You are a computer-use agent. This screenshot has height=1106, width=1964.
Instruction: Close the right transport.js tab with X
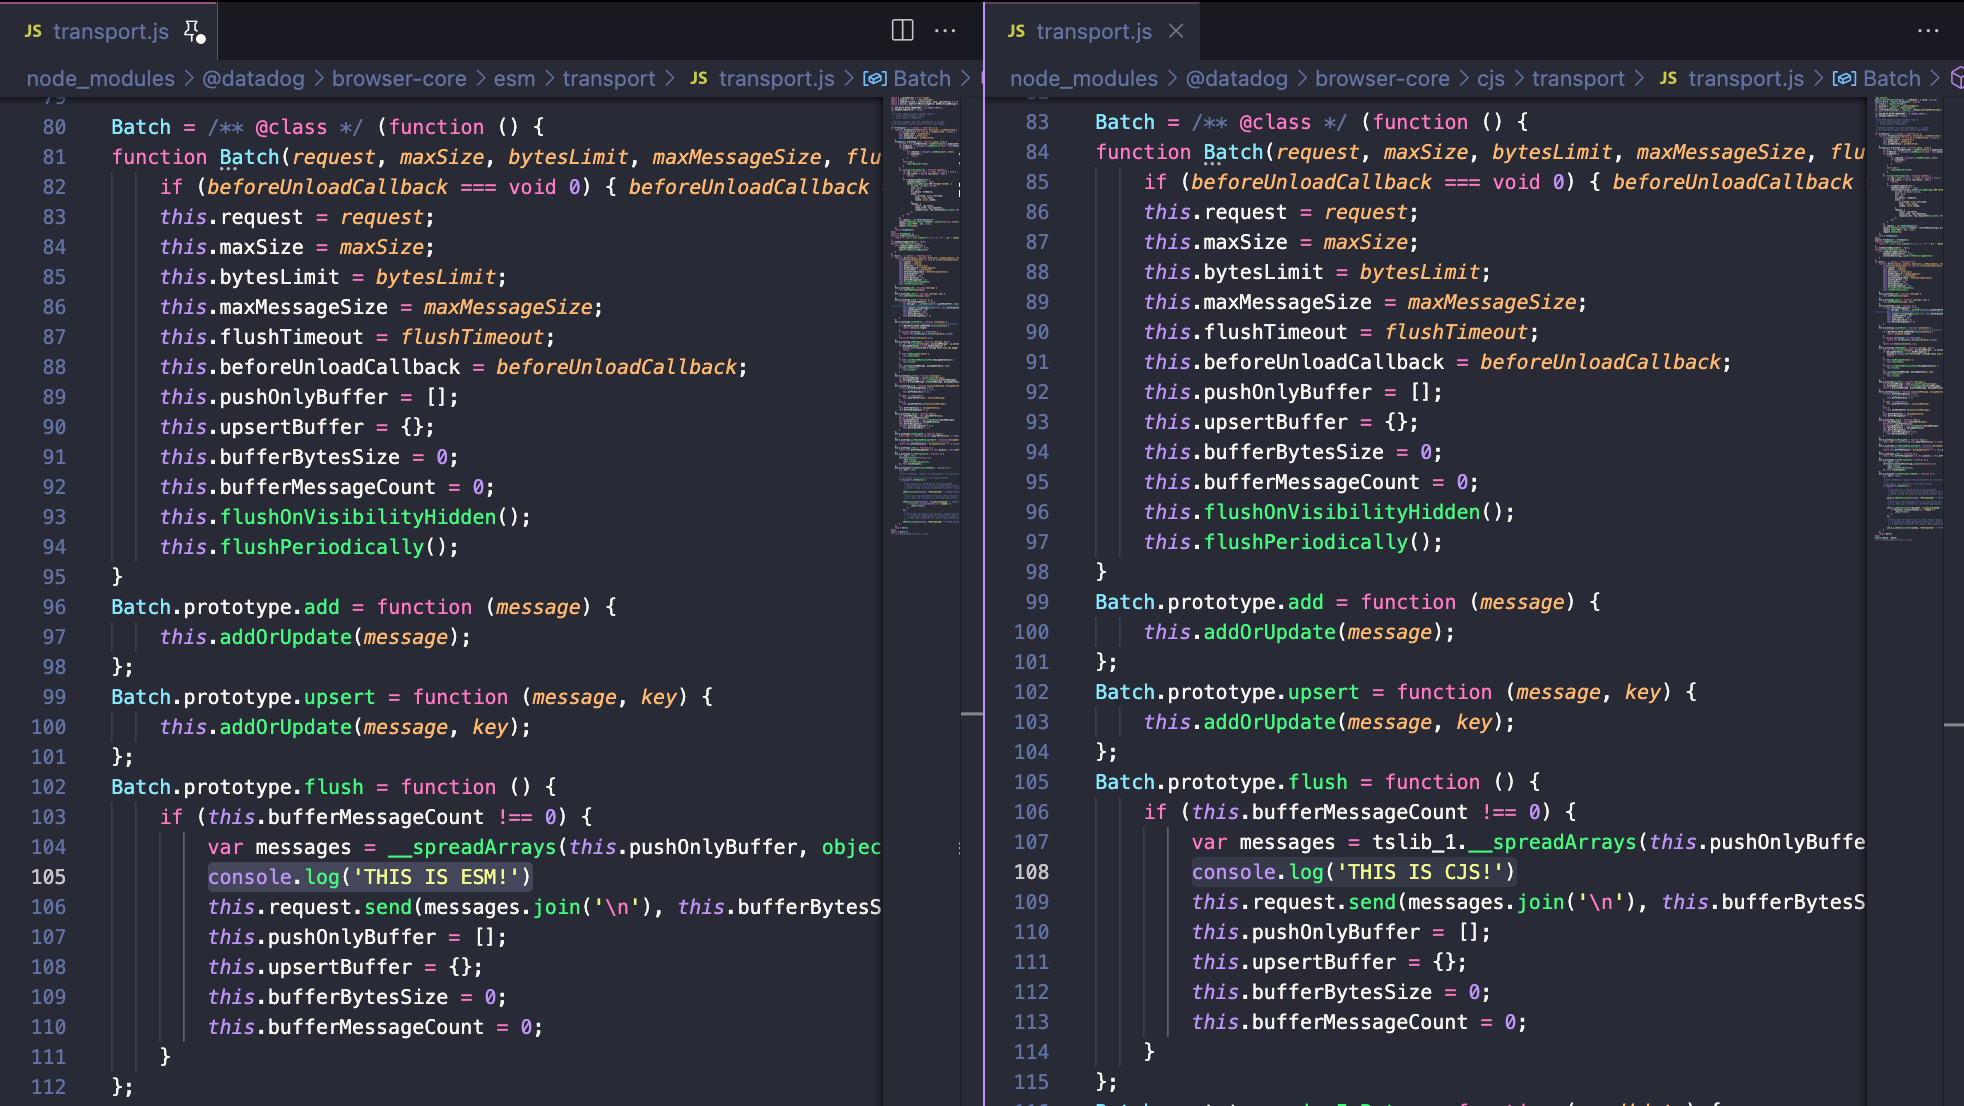[1176, 31]
